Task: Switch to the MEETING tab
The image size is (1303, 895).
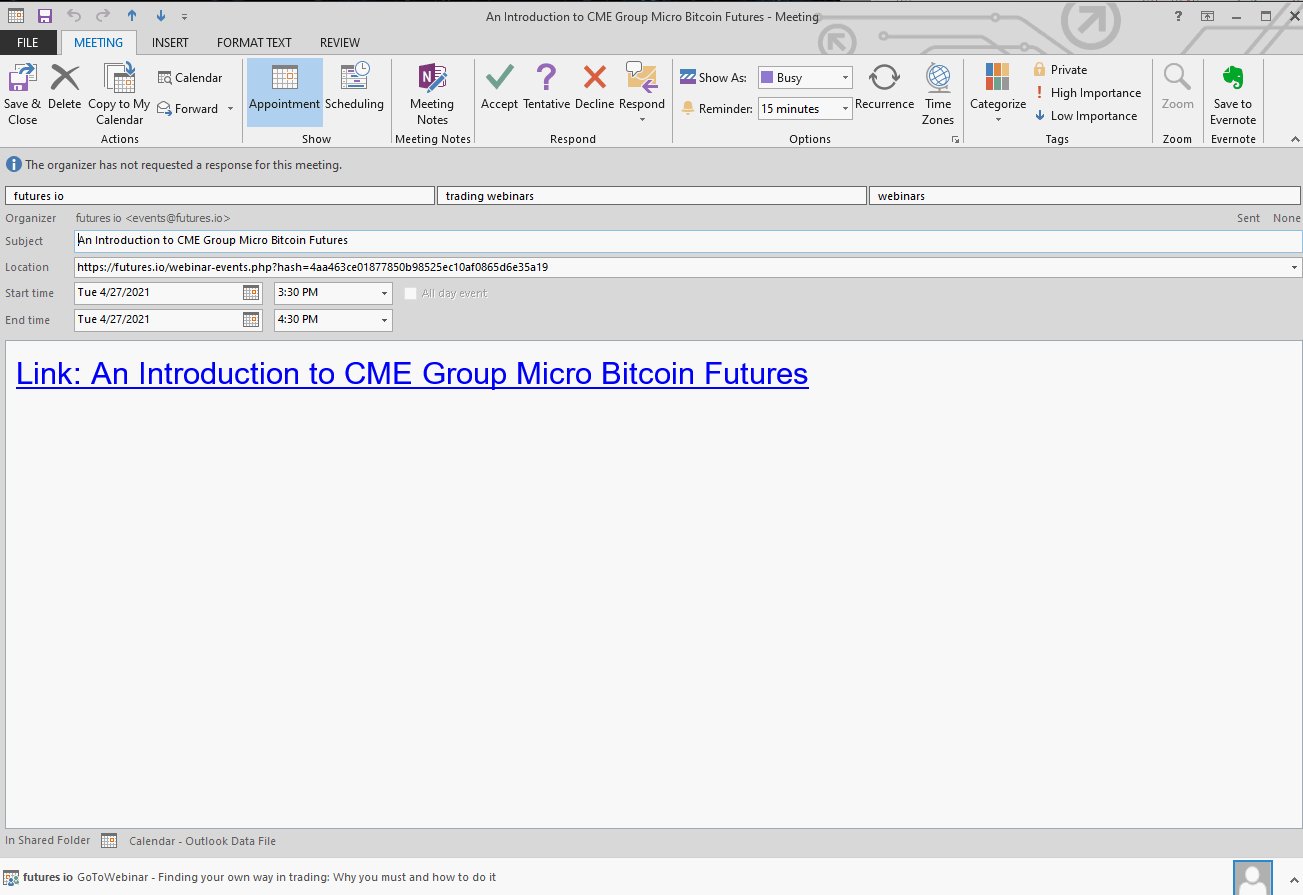Action: tap(99, 43)
